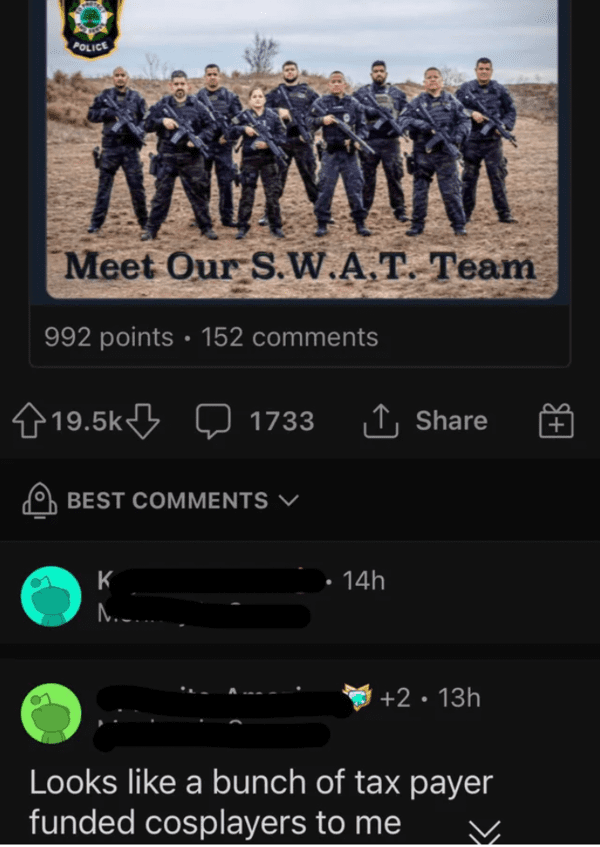Tap the share upload icon
The image size is (600, 847).
381,420
